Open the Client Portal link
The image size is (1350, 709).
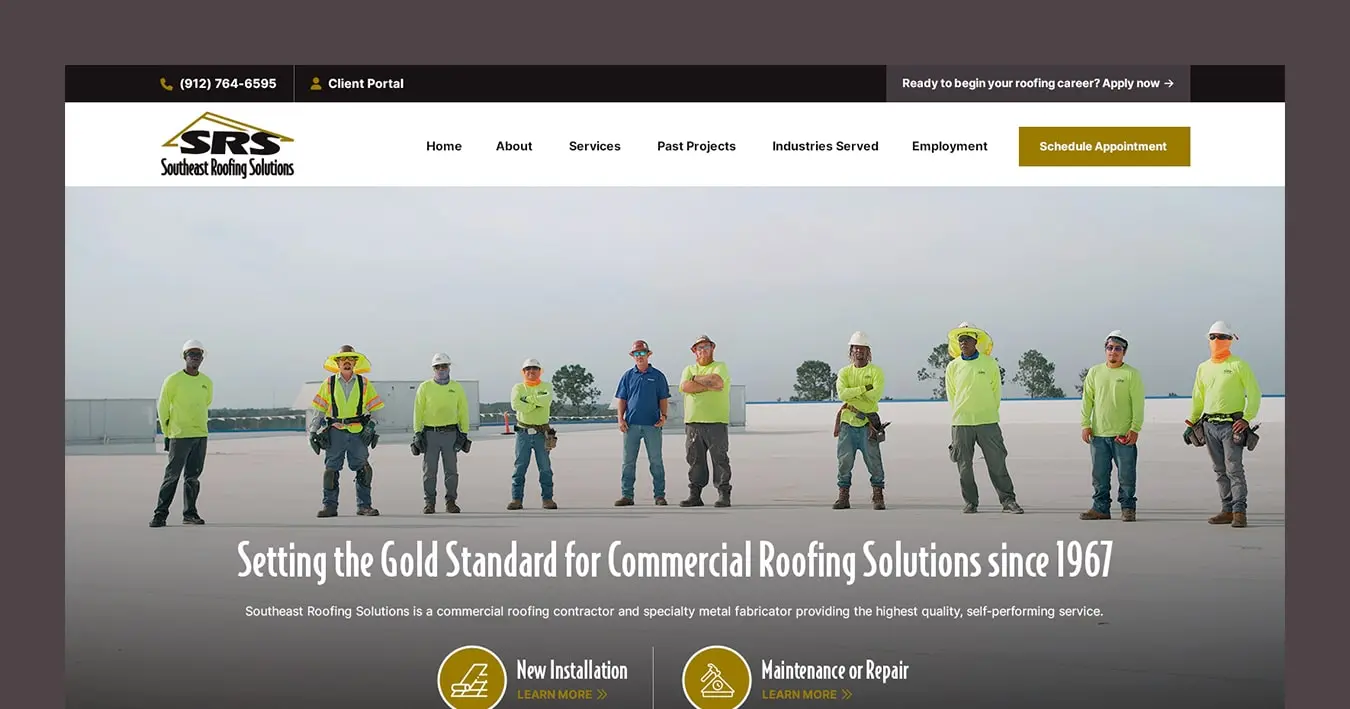coord(366,84)
